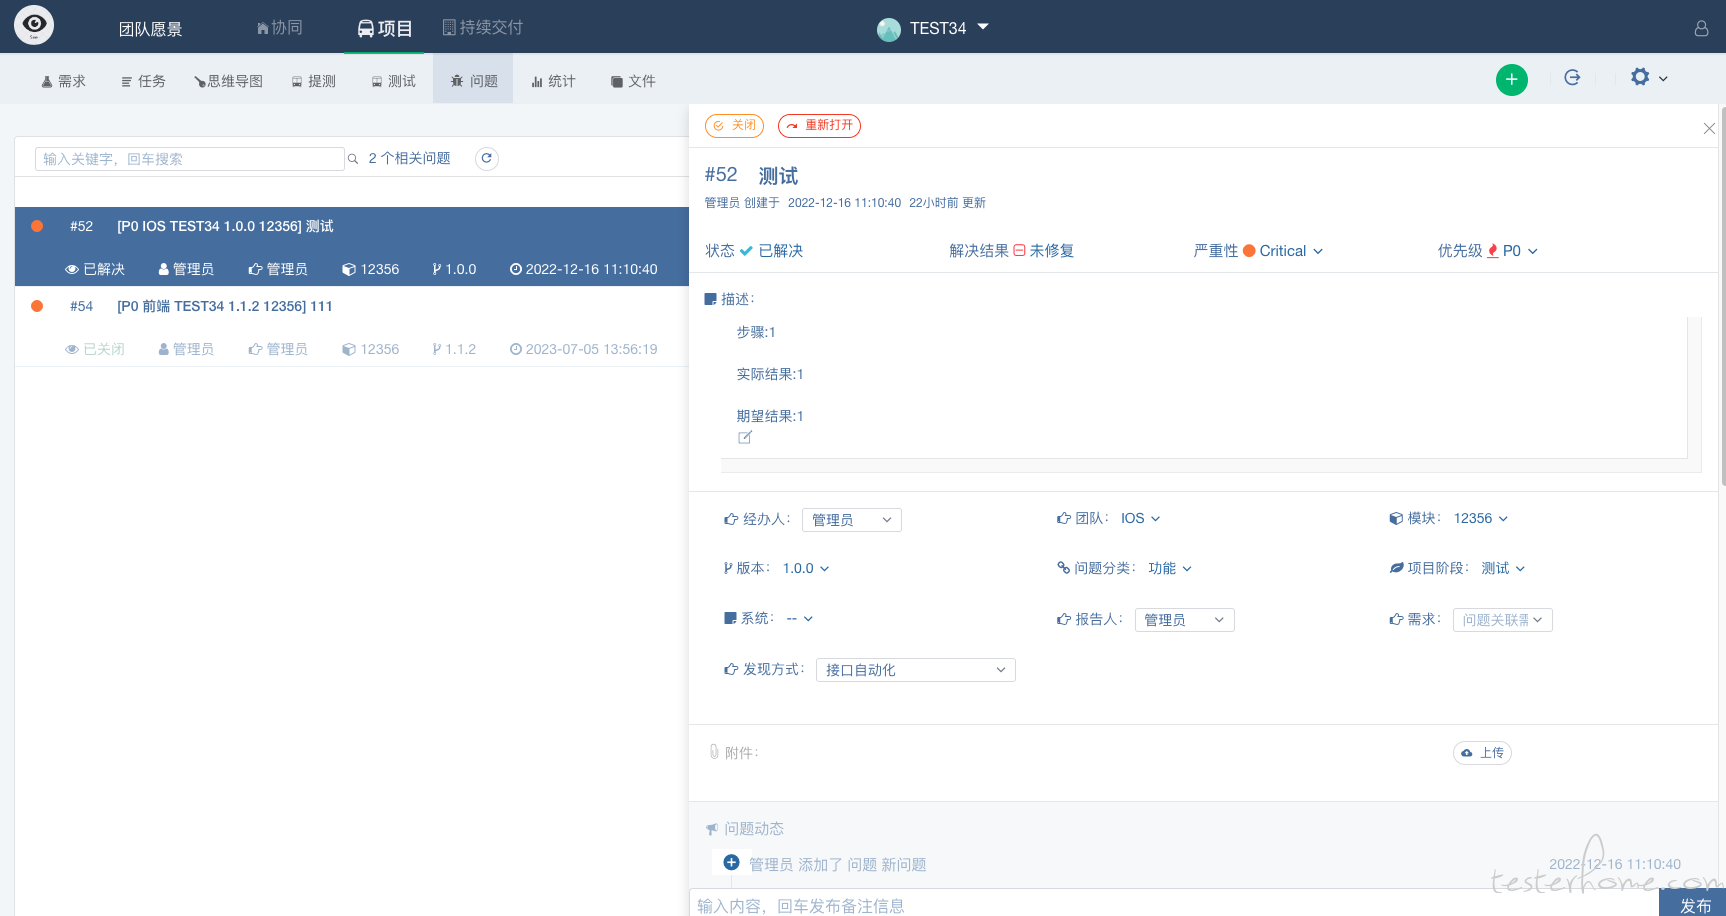
Task: Click the 上传 attachment button
Action: 1482,753
